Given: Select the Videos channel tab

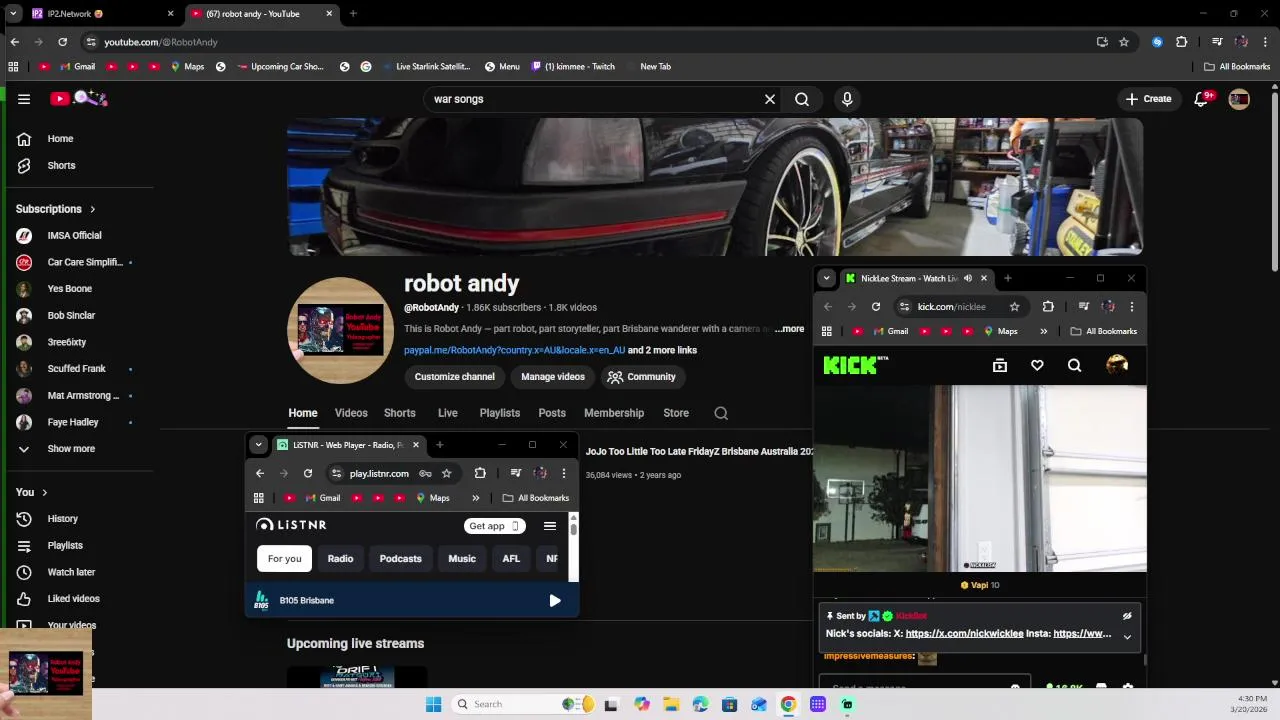Looking at the screenshot, I should pos(351,413).
